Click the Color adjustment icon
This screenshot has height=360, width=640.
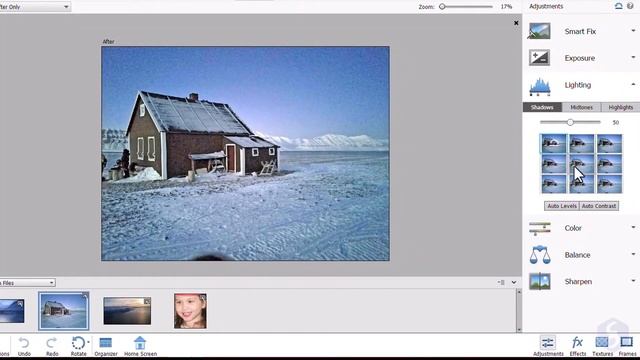540,228
